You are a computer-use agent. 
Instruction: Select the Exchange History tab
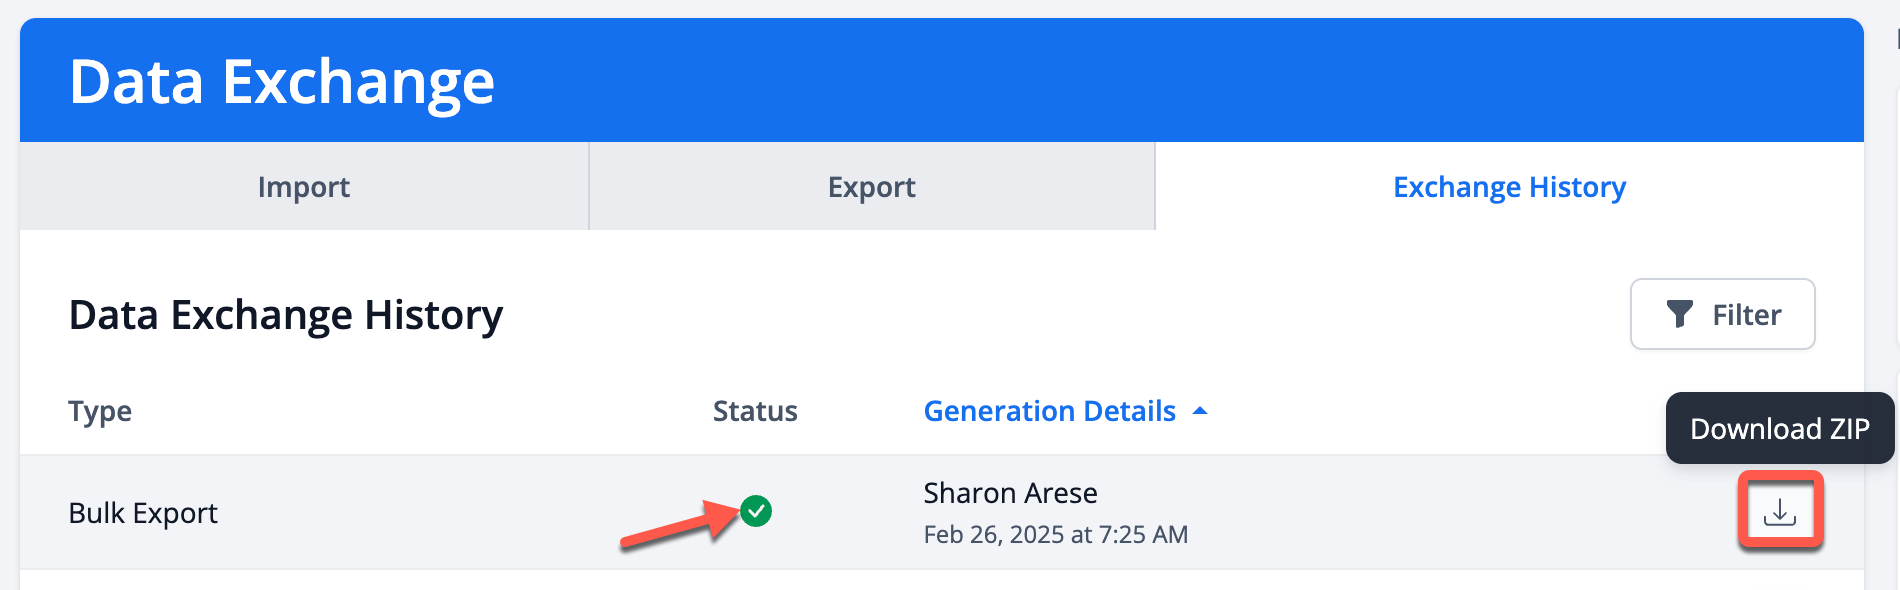(x=1510, y=186)
